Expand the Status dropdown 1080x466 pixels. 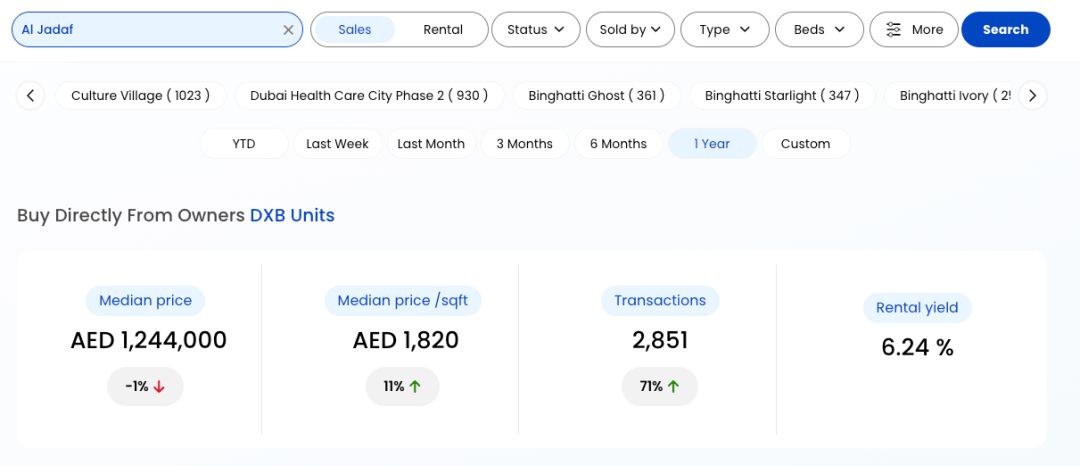(x=535, y=30)
